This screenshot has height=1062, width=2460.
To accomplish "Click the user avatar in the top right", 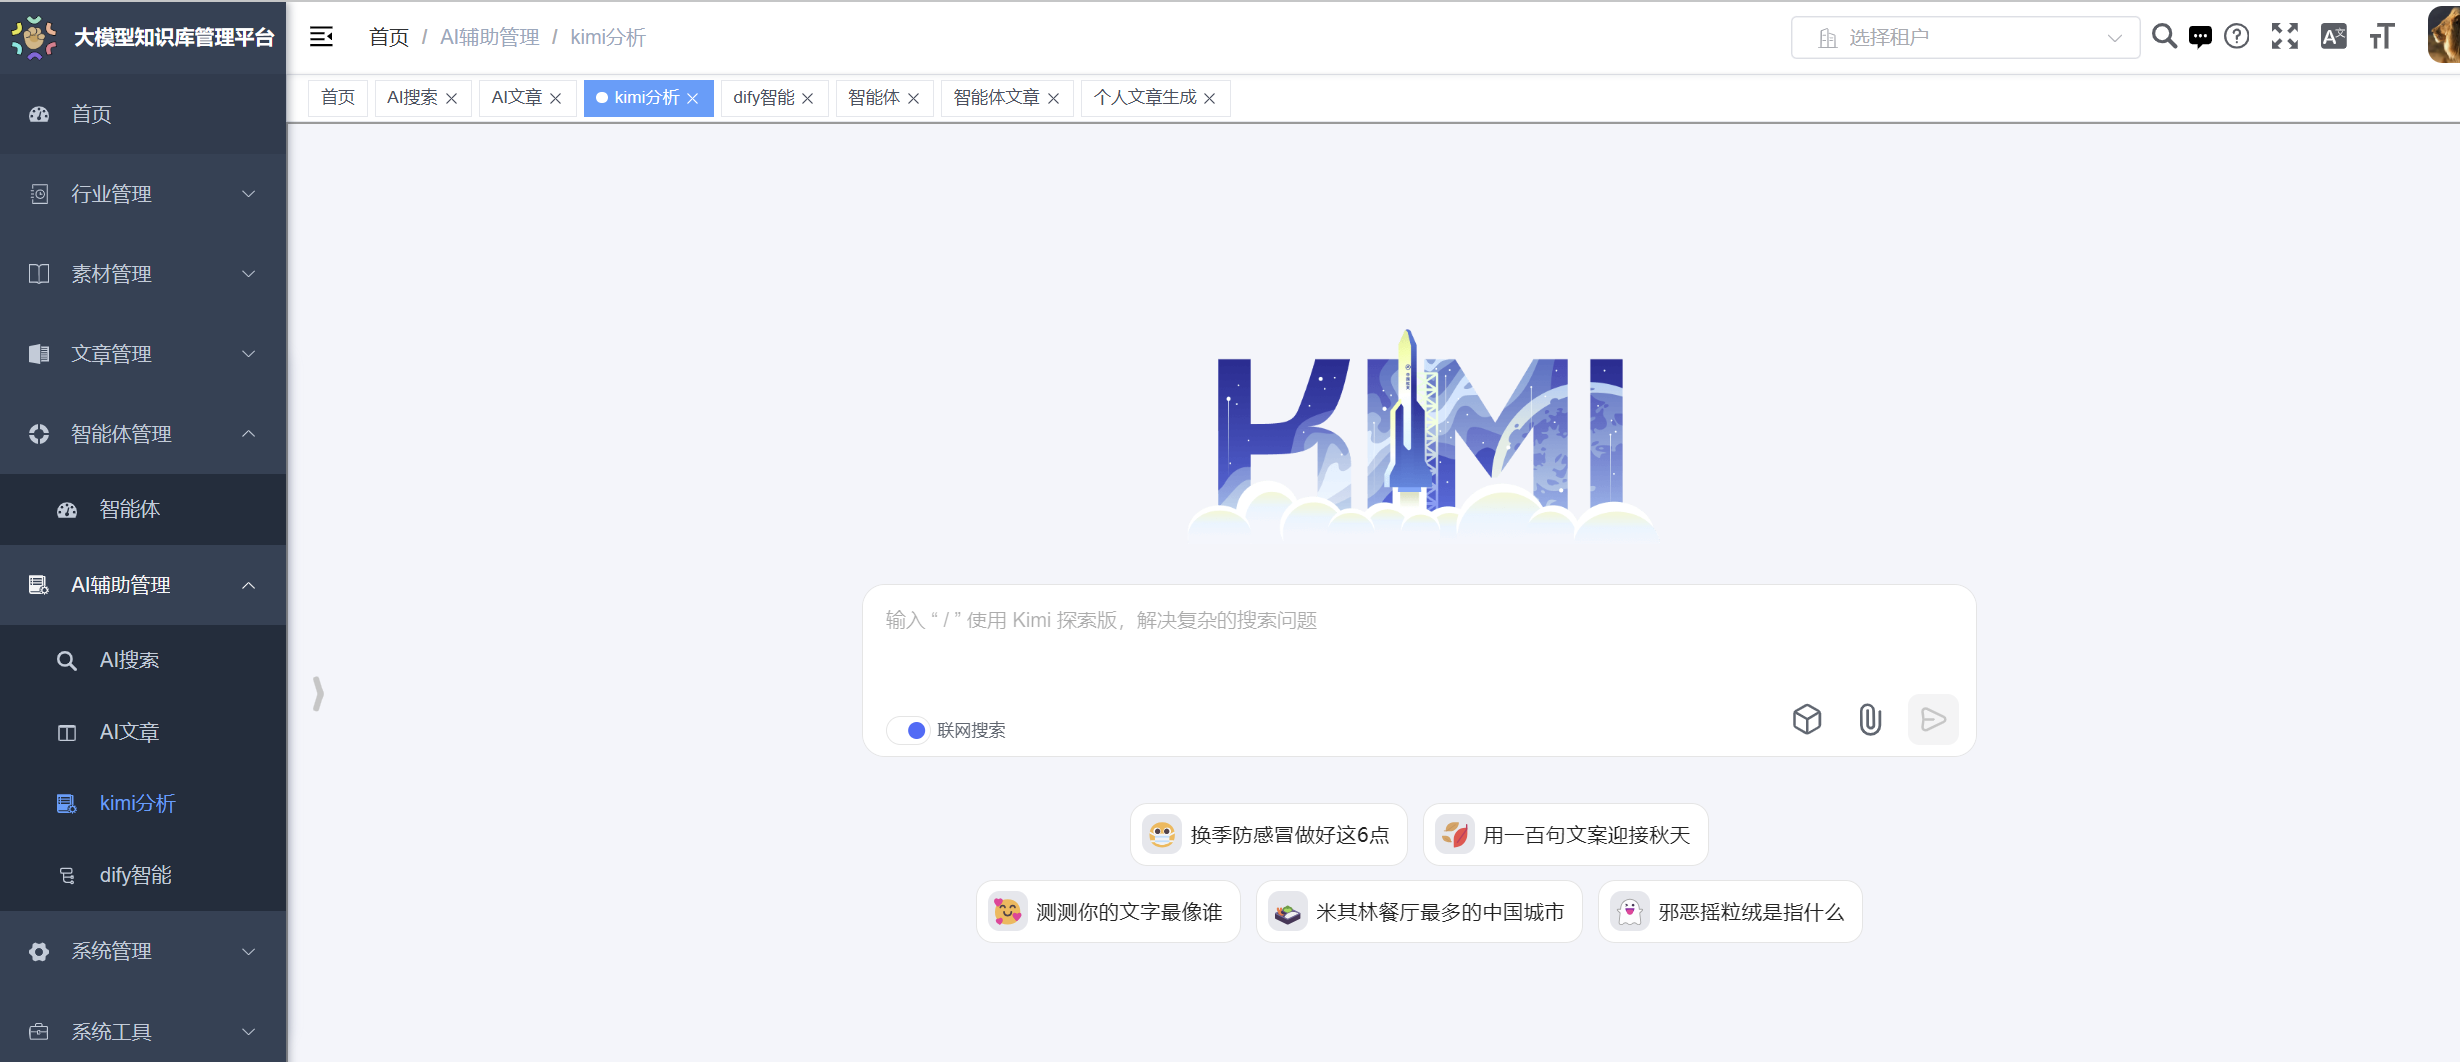I will (x=2444, y=35).
